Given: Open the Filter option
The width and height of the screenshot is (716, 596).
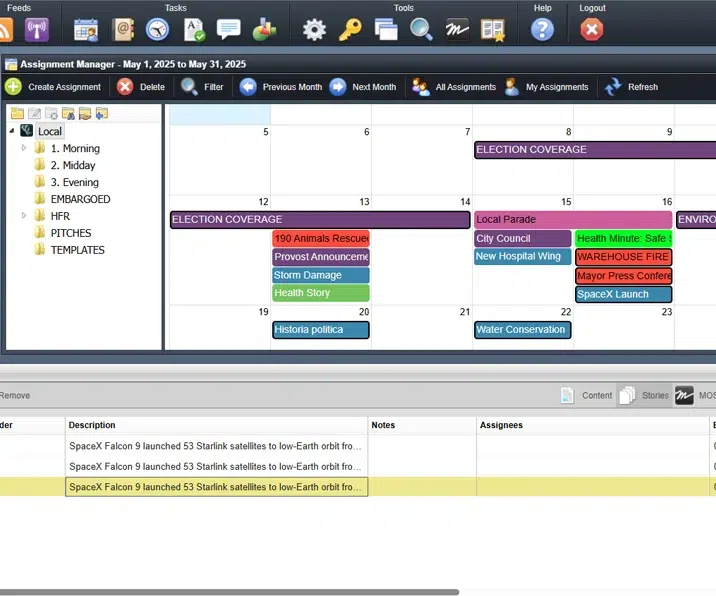Looking at the screenshot, I should (202, 87).
